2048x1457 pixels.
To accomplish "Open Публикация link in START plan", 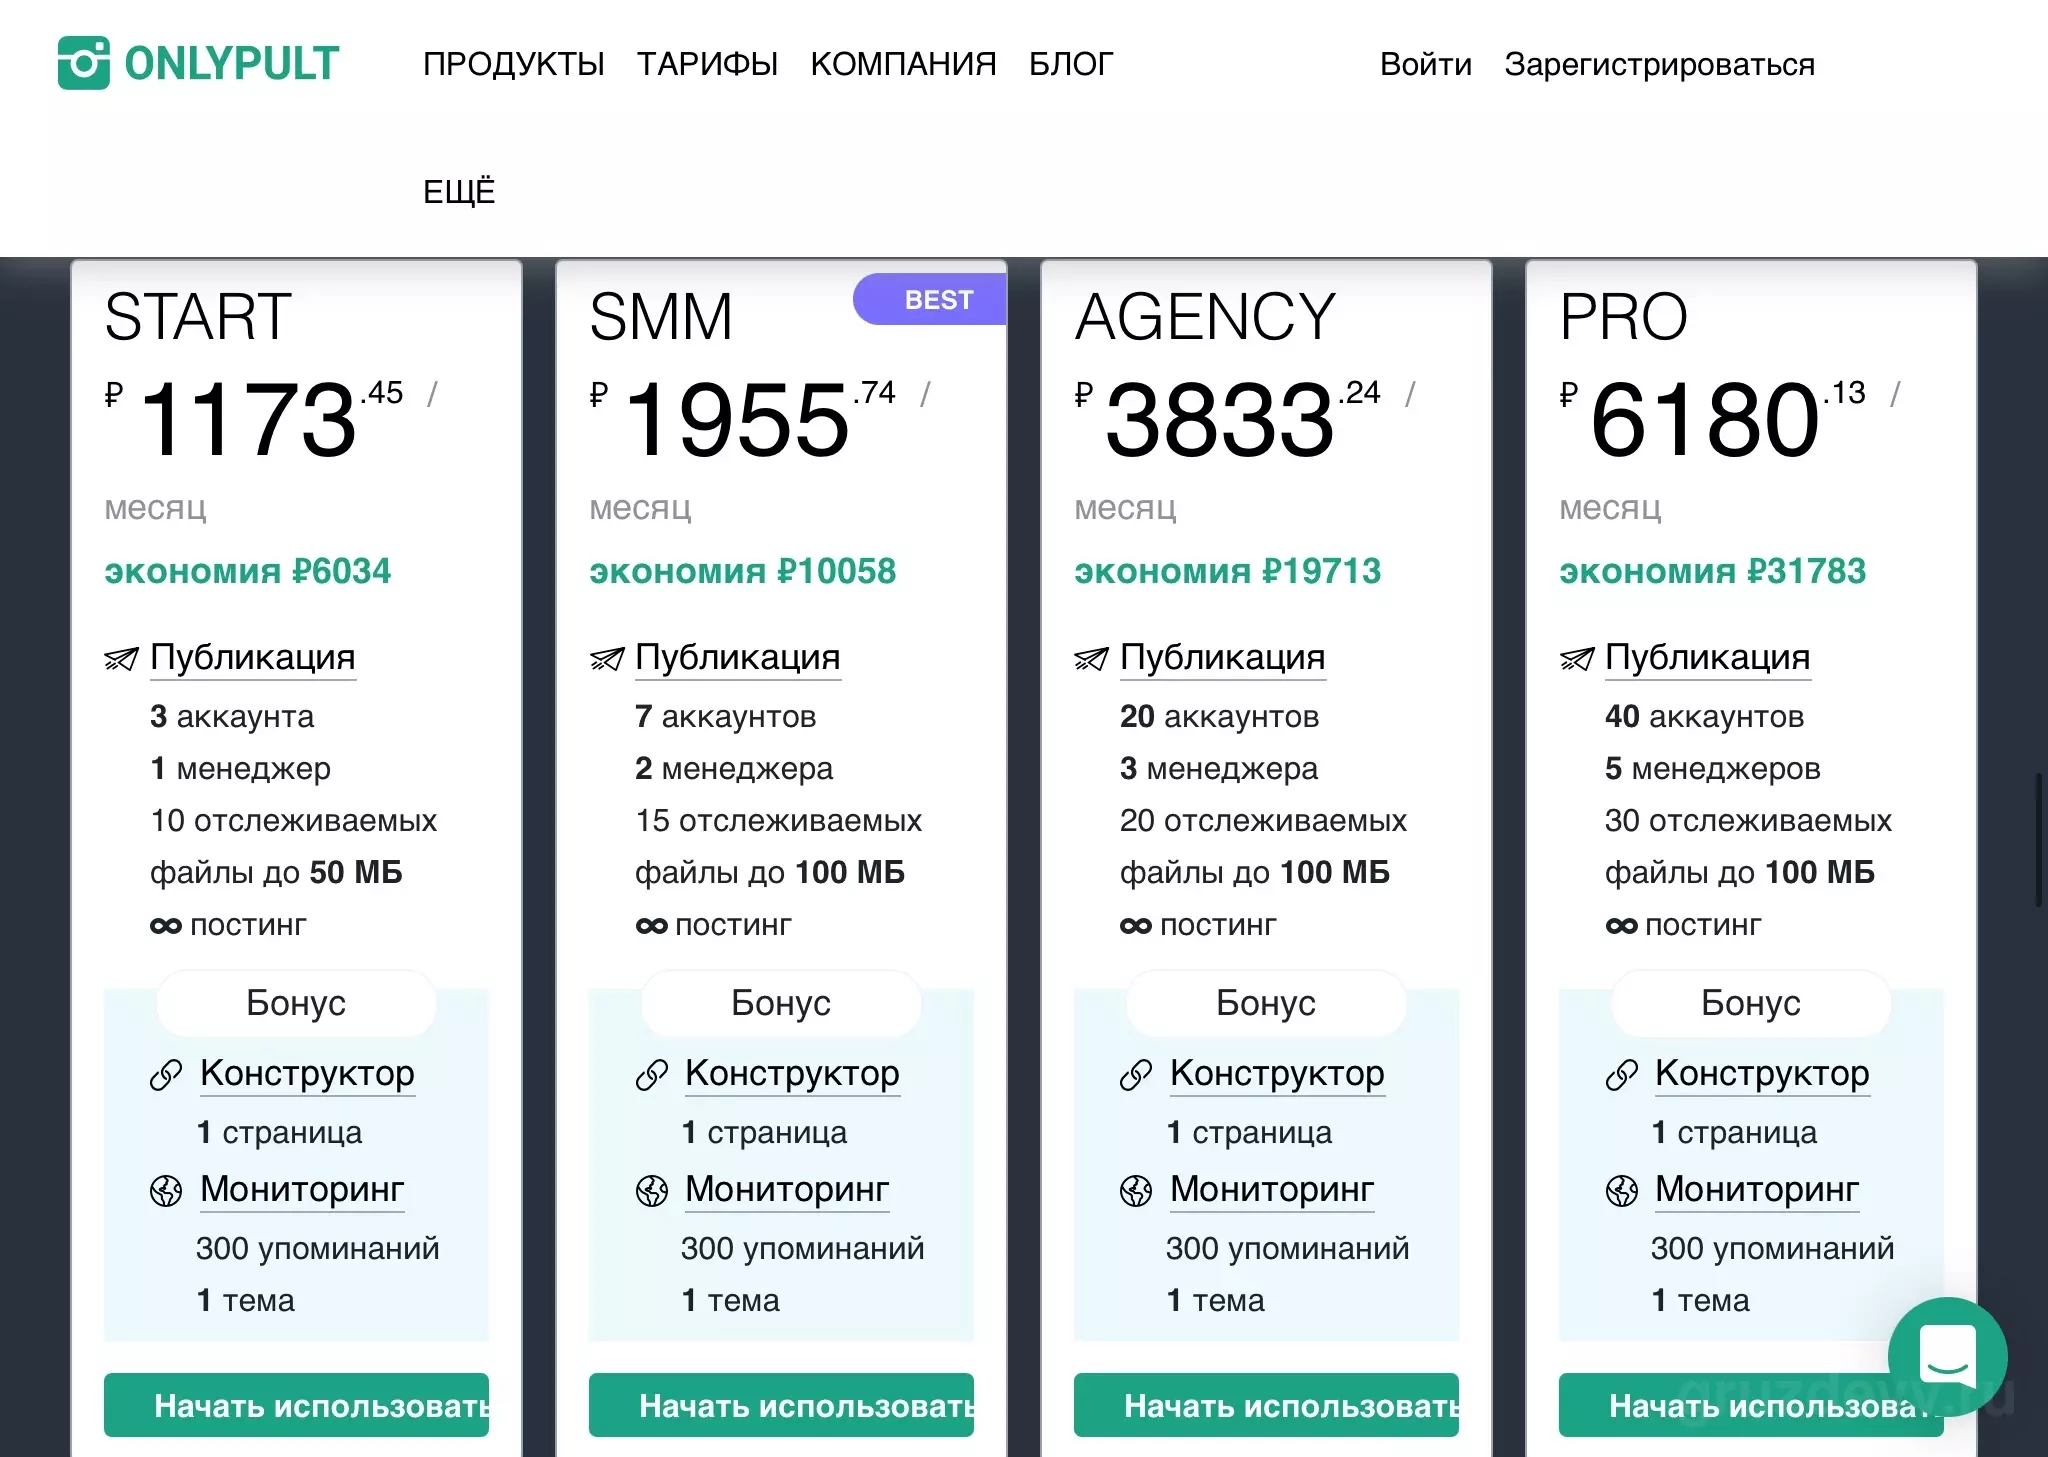I will (253, 658).
